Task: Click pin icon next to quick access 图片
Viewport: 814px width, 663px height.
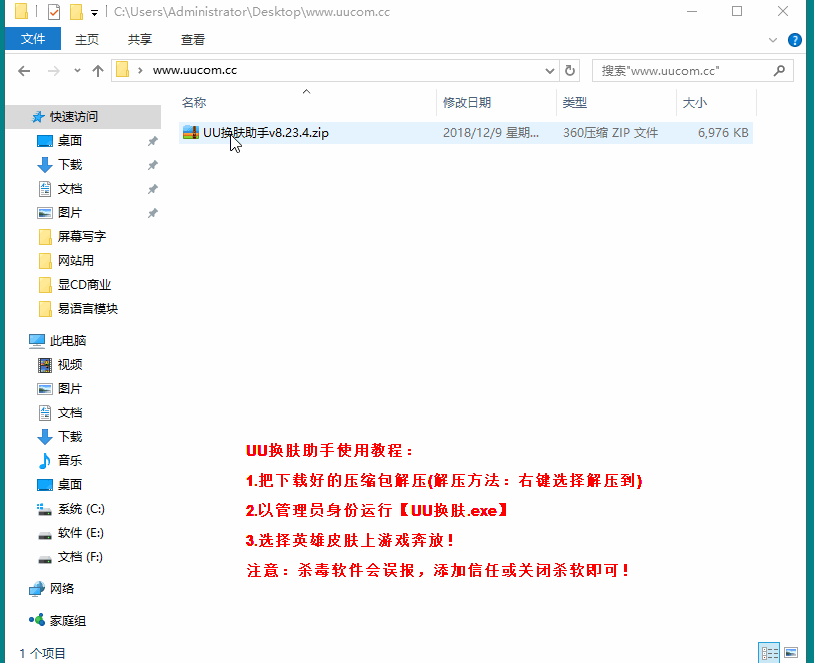Action: (x=153, y=213)
